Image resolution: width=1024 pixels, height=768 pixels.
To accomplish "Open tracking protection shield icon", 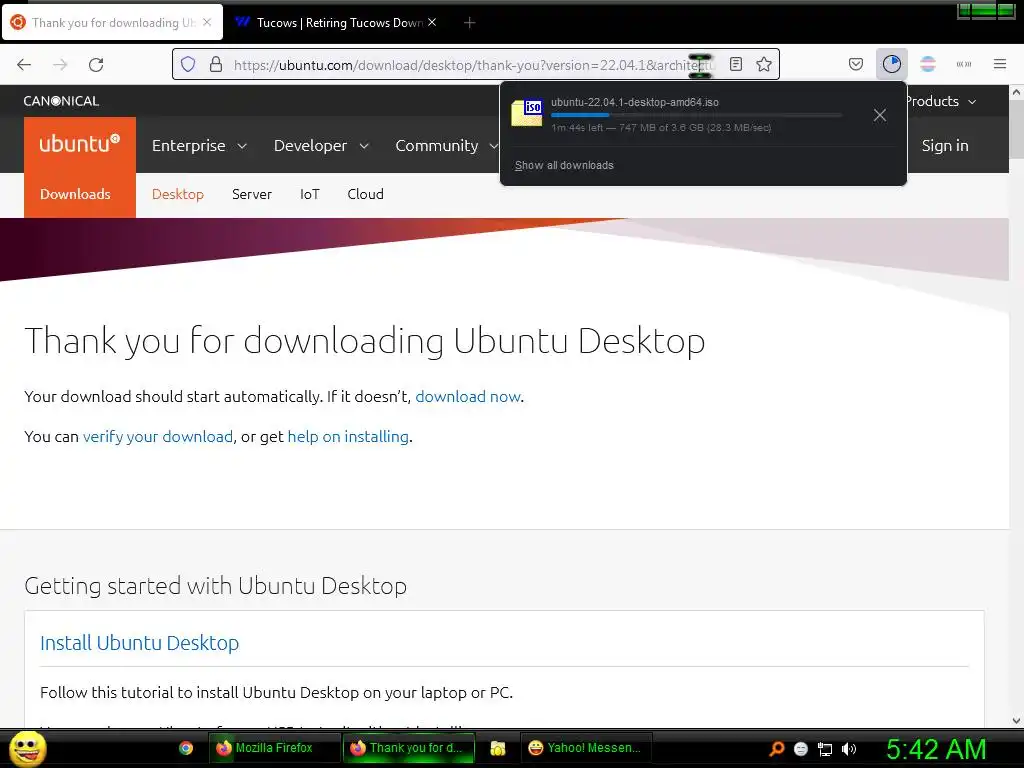I will pos(188,64).
